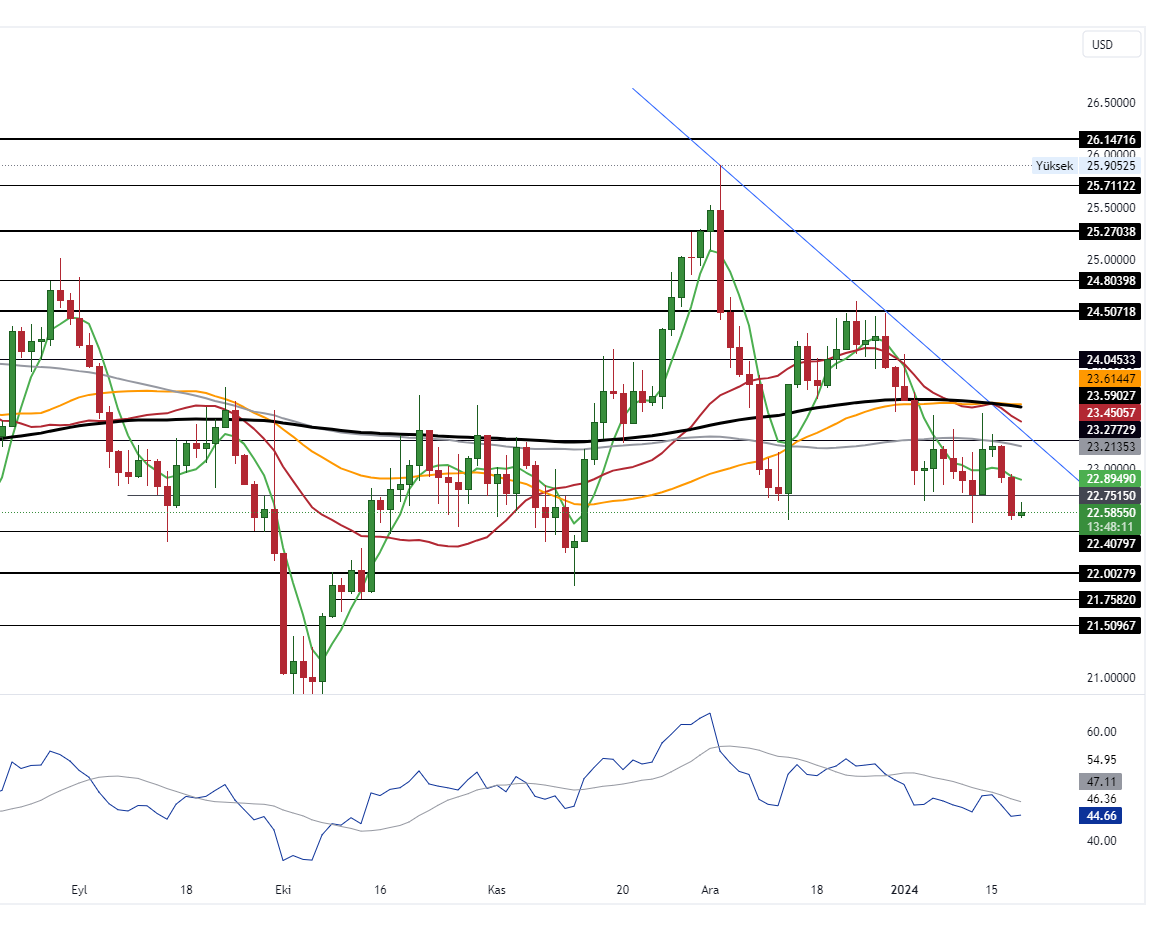
Task: Select the Ara month label on time axis
Action: [711, 889]
